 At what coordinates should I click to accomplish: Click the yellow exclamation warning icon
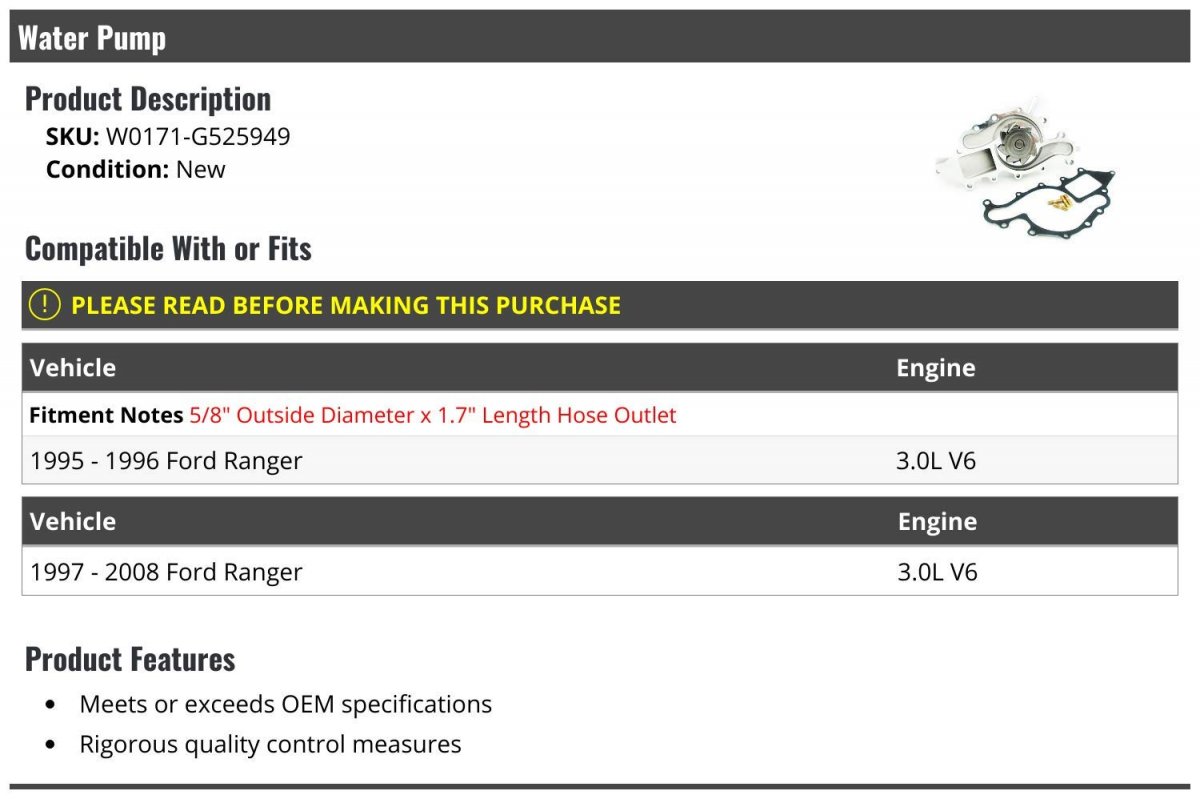point(45,305)
